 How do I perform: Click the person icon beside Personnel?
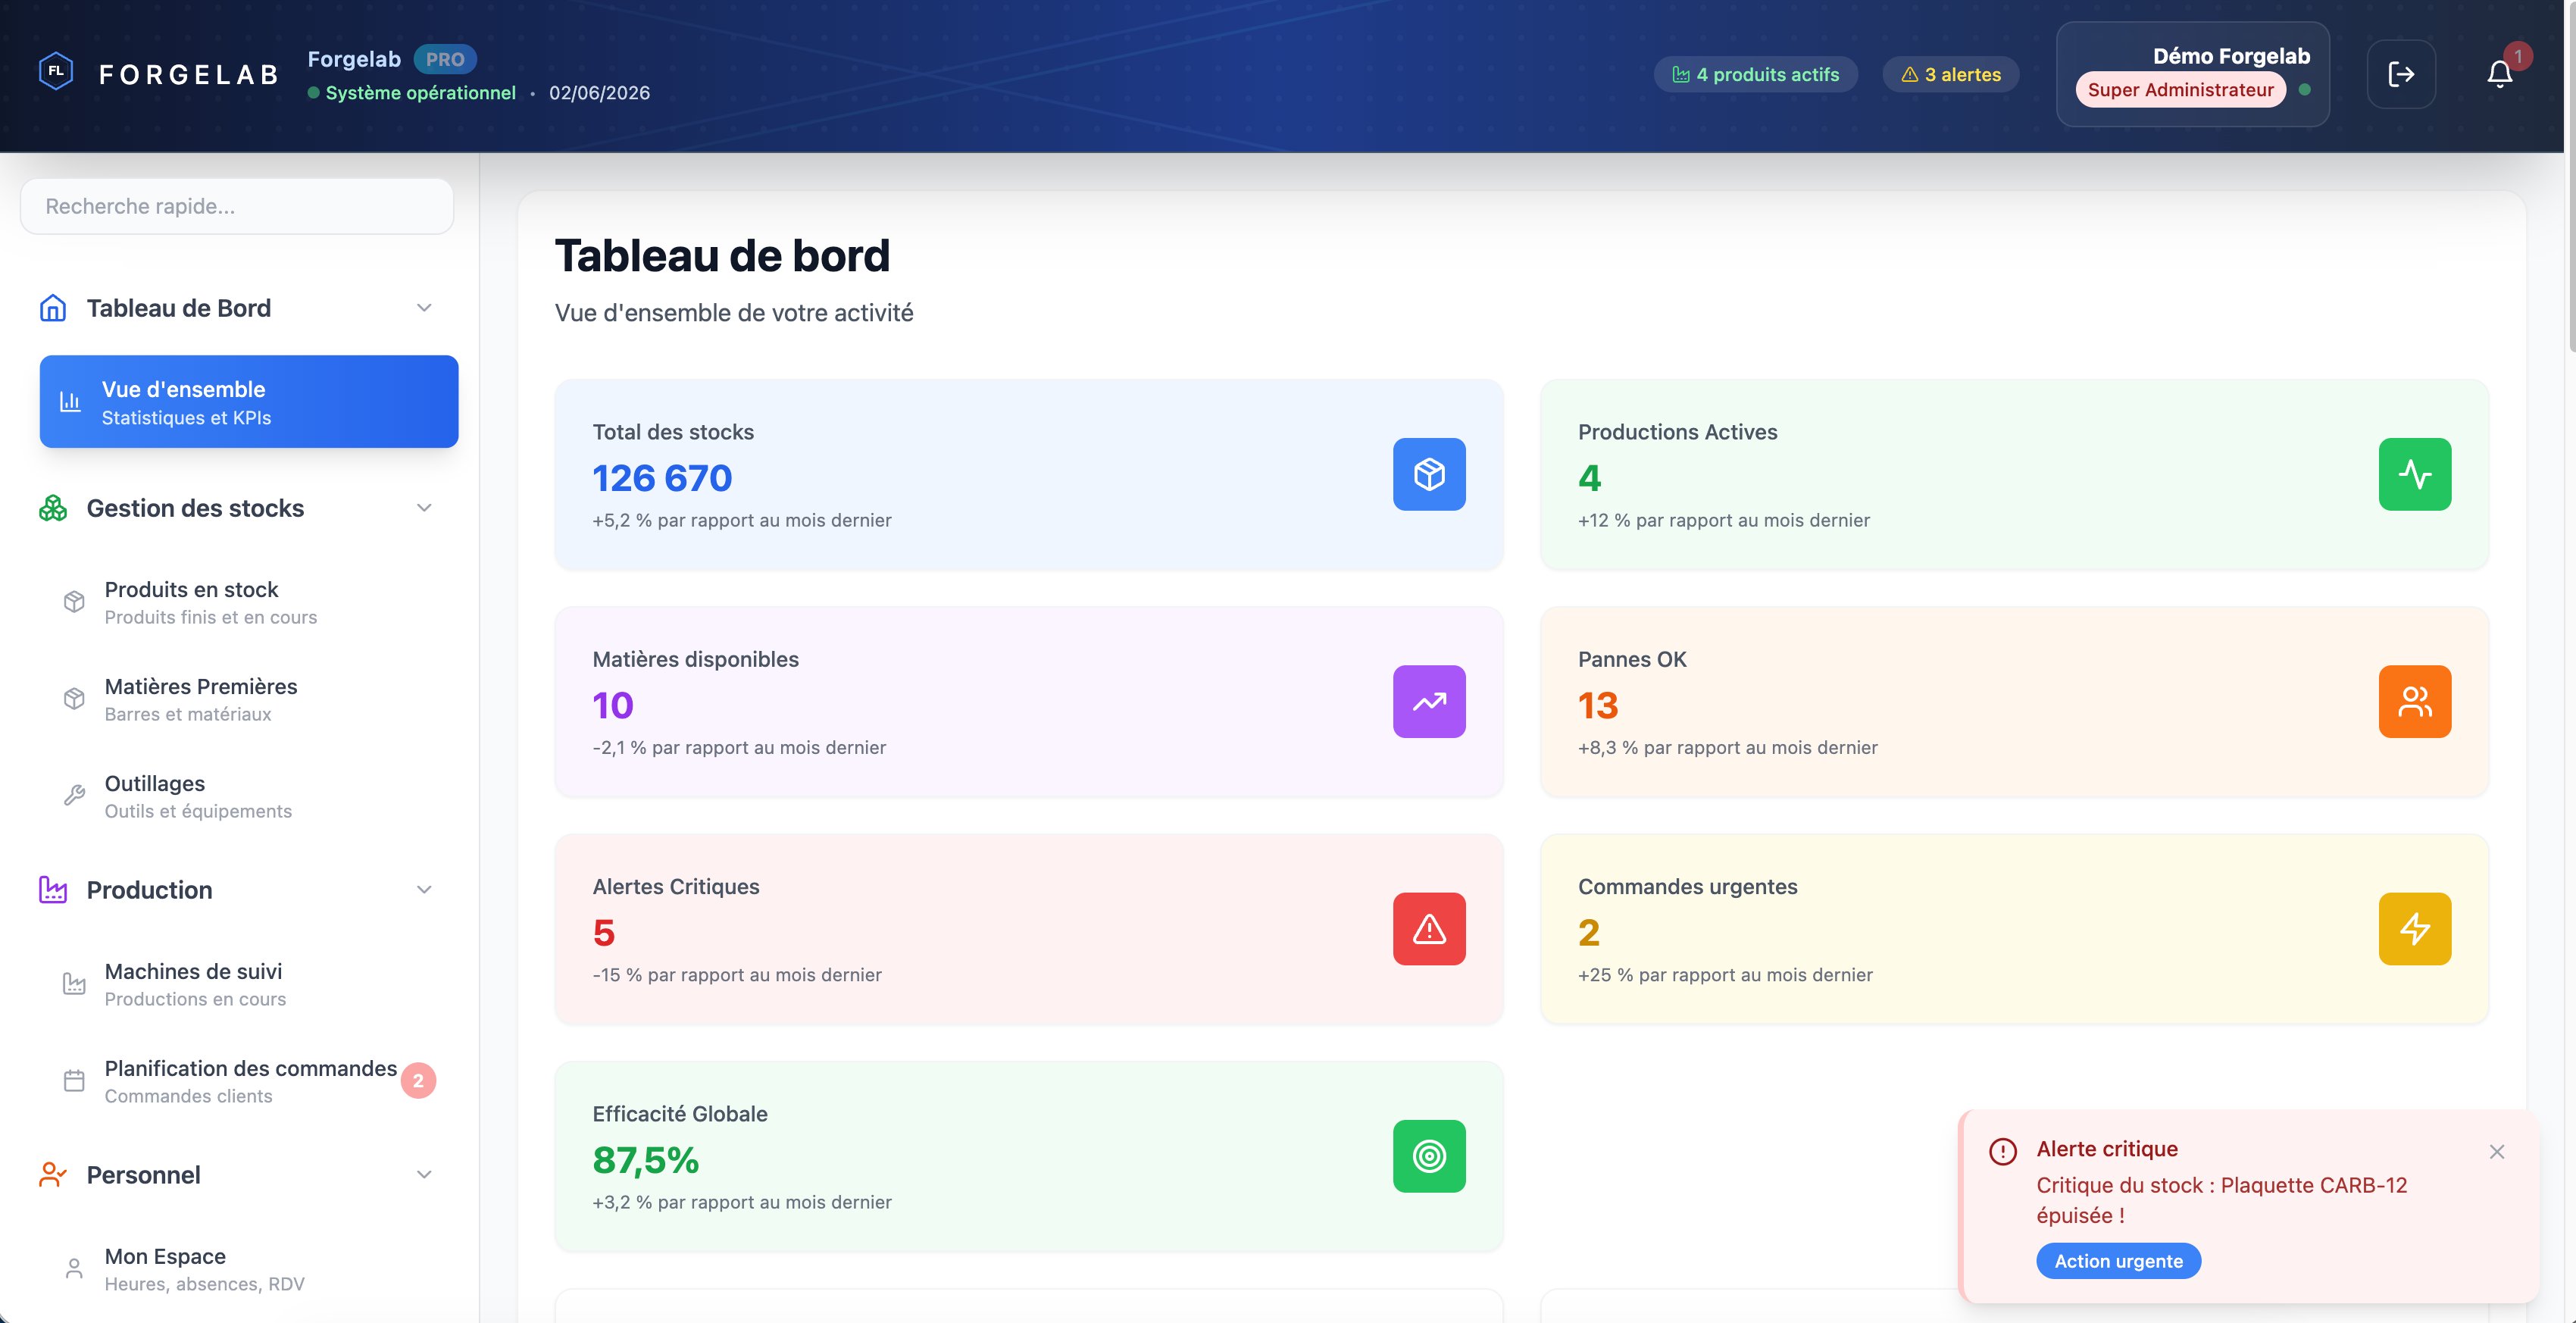pos(53,1175)
